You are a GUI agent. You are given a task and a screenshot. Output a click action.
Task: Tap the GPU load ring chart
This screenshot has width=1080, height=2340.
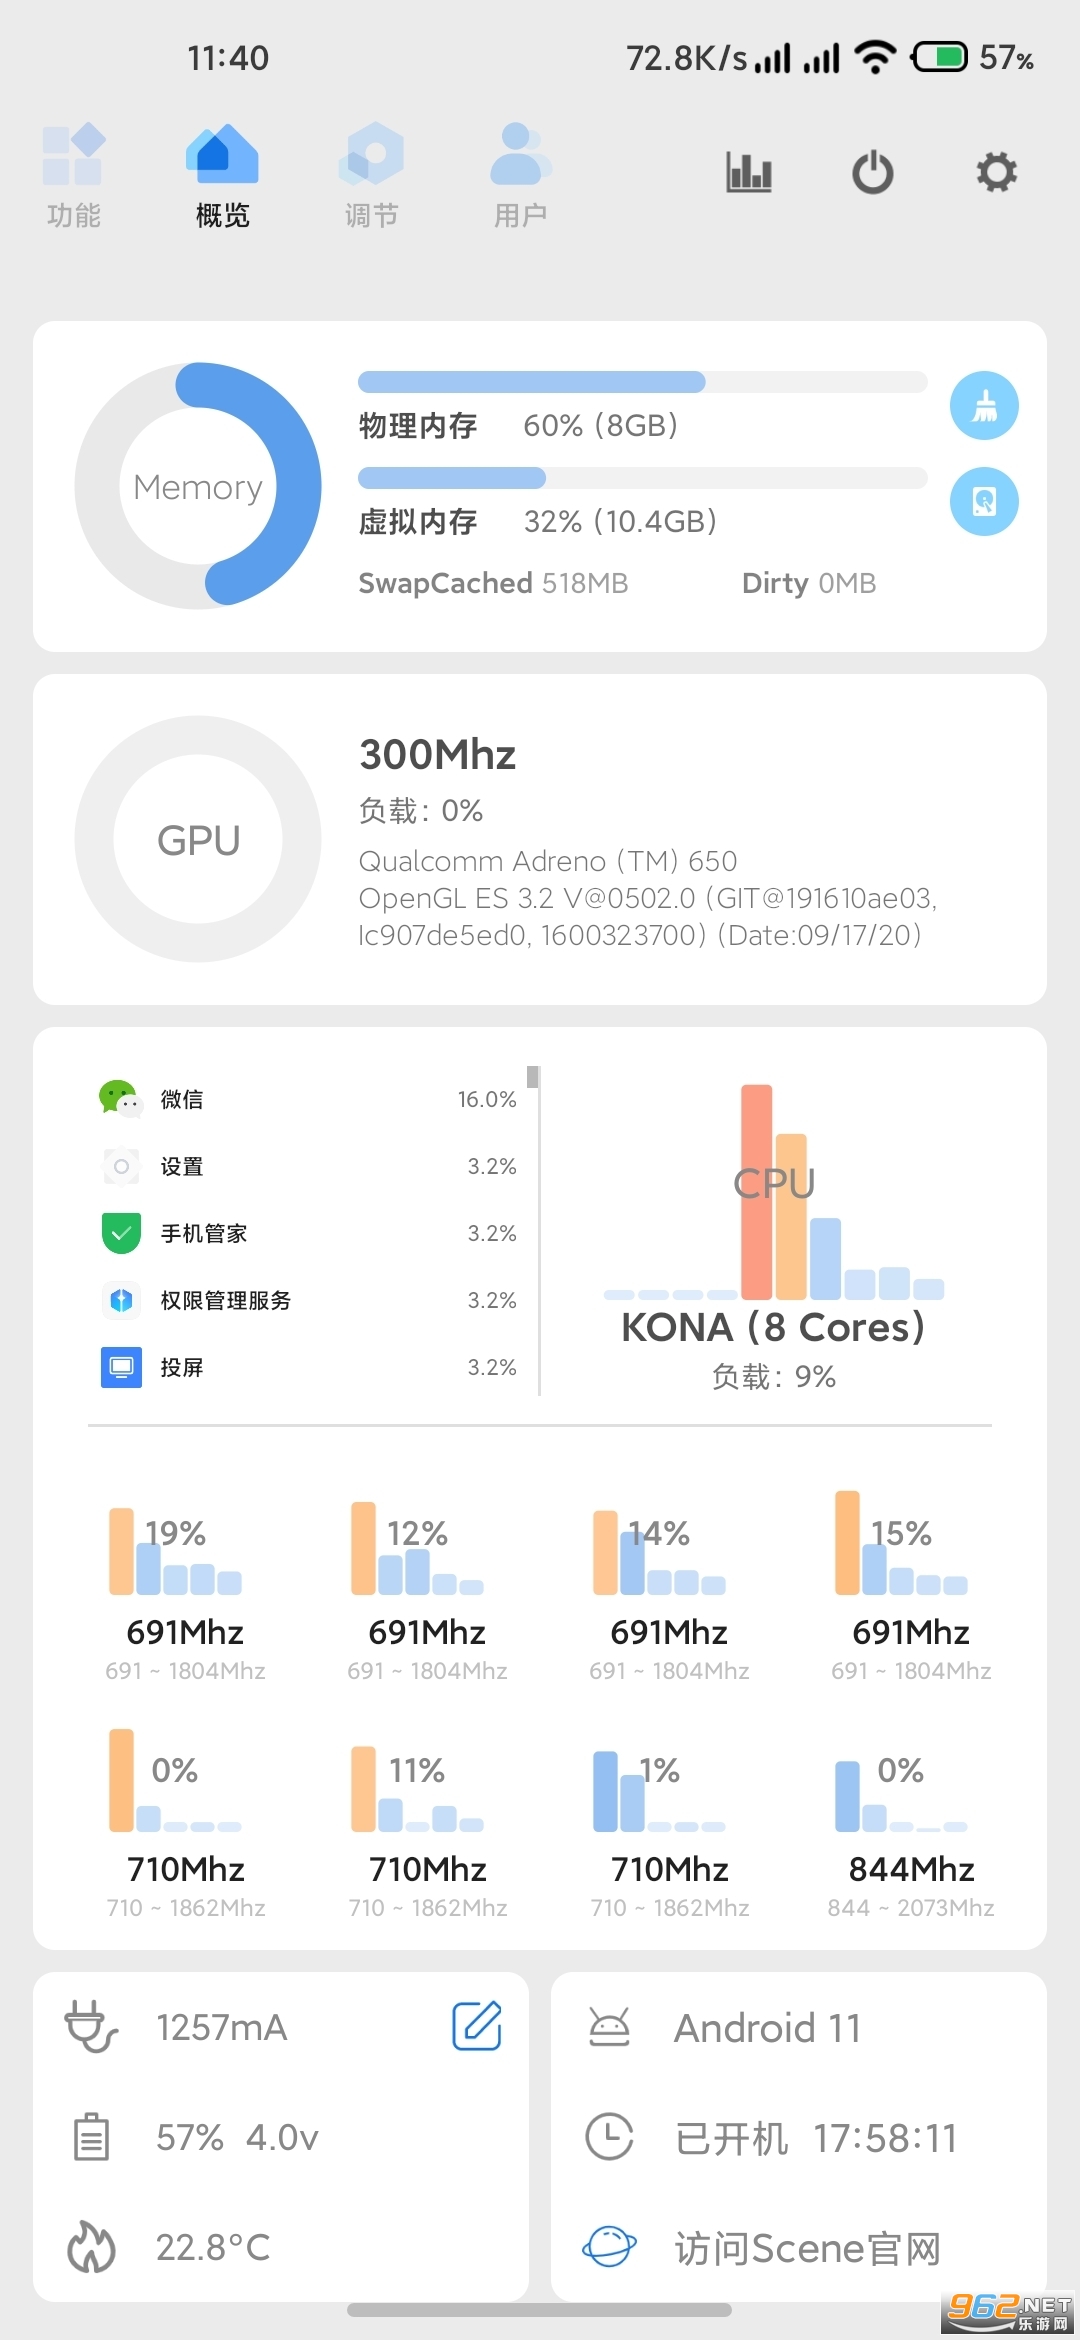pyautogui.click(x=198, y=839)
